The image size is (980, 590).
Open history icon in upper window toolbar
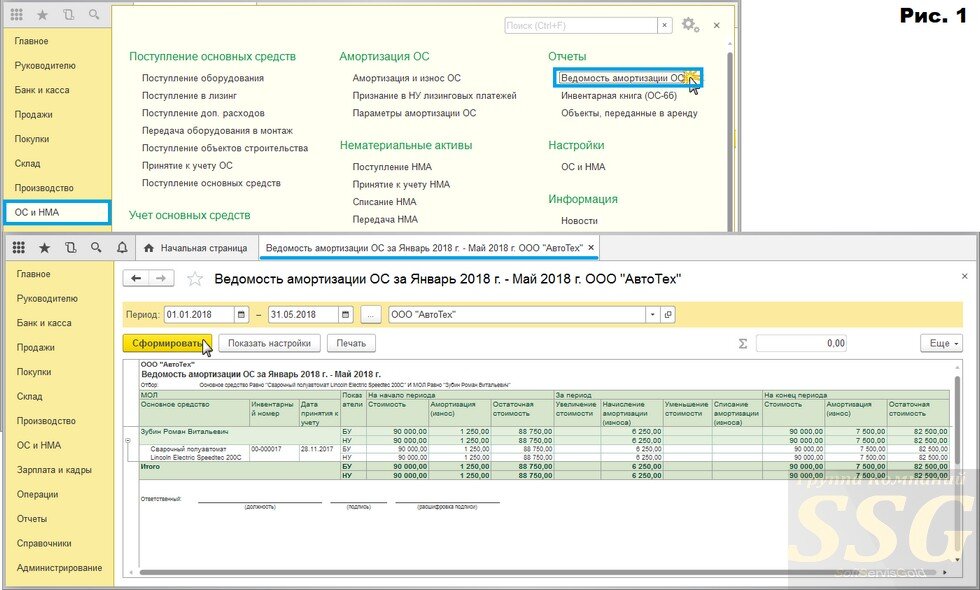[x=69, y=14]
